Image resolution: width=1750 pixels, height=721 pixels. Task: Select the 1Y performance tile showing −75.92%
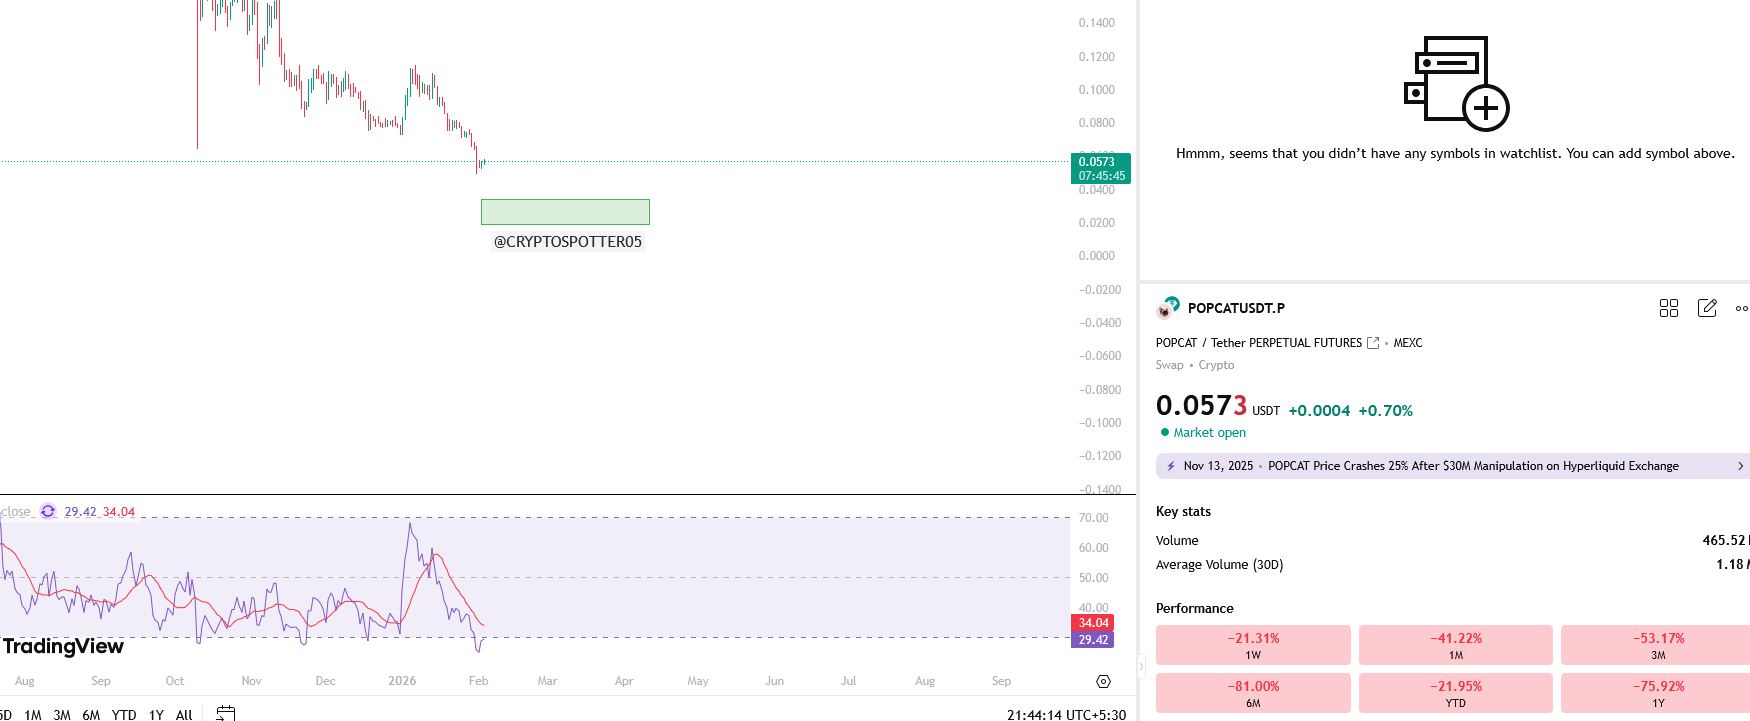pos(1656,693)
